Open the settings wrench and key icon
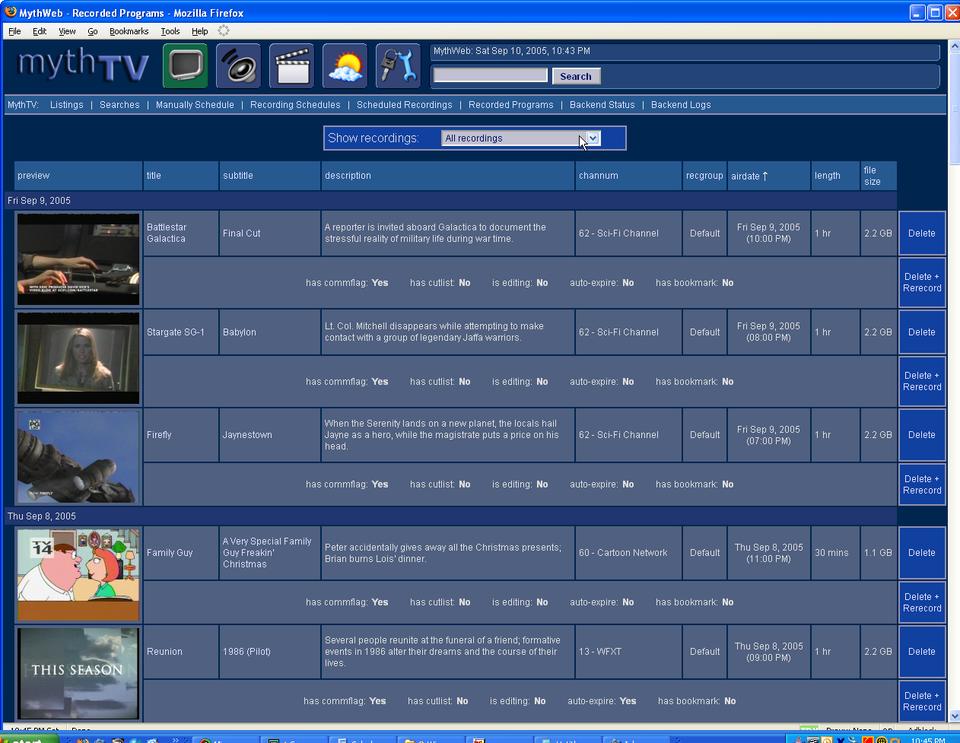Screen dimensions: 960x743 point(398,66)
